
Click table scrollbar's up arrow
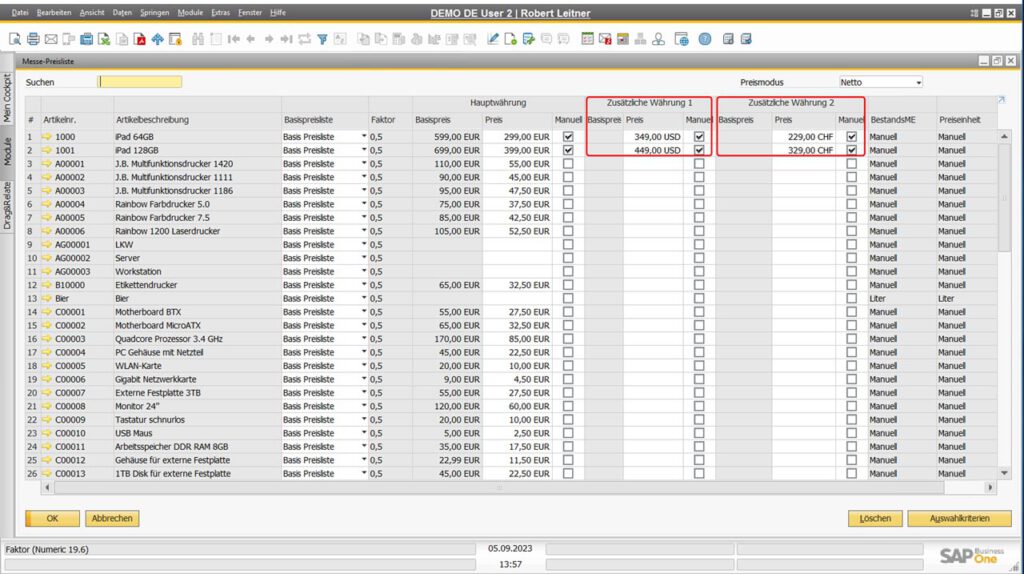pyautogui.click(x=1004, y=136)
